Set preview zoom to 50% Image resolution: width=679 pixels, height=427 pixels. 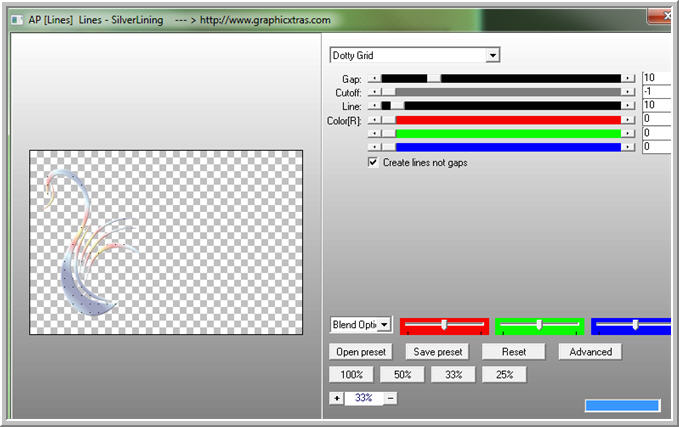[x=402, y=375]
